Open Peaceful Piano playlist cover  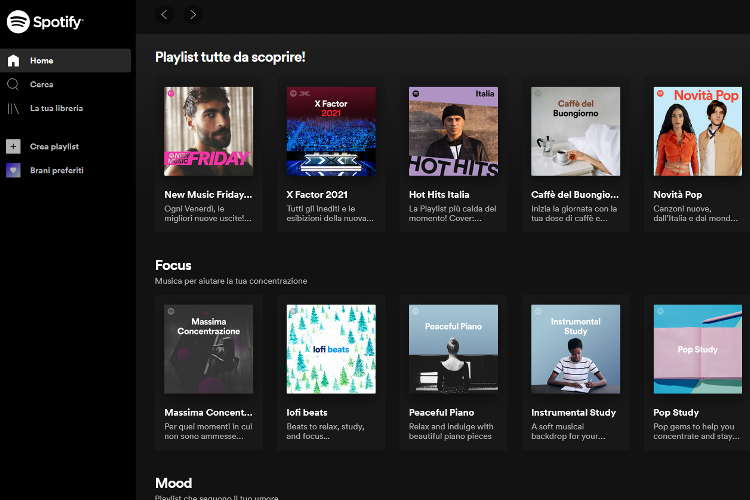point(453,349)
